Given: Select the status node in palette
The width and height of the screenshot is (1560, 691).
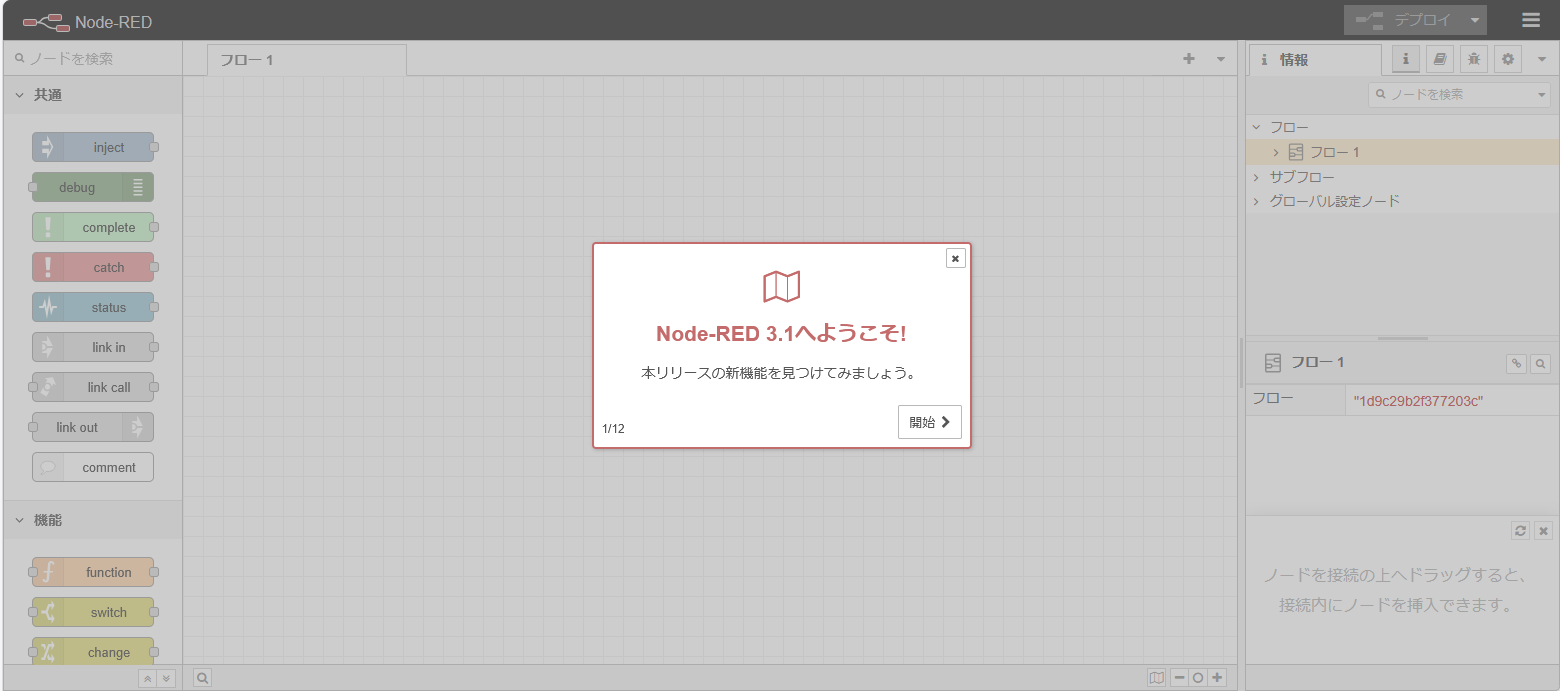Looking at the screenshot, I should coord(93,307).
